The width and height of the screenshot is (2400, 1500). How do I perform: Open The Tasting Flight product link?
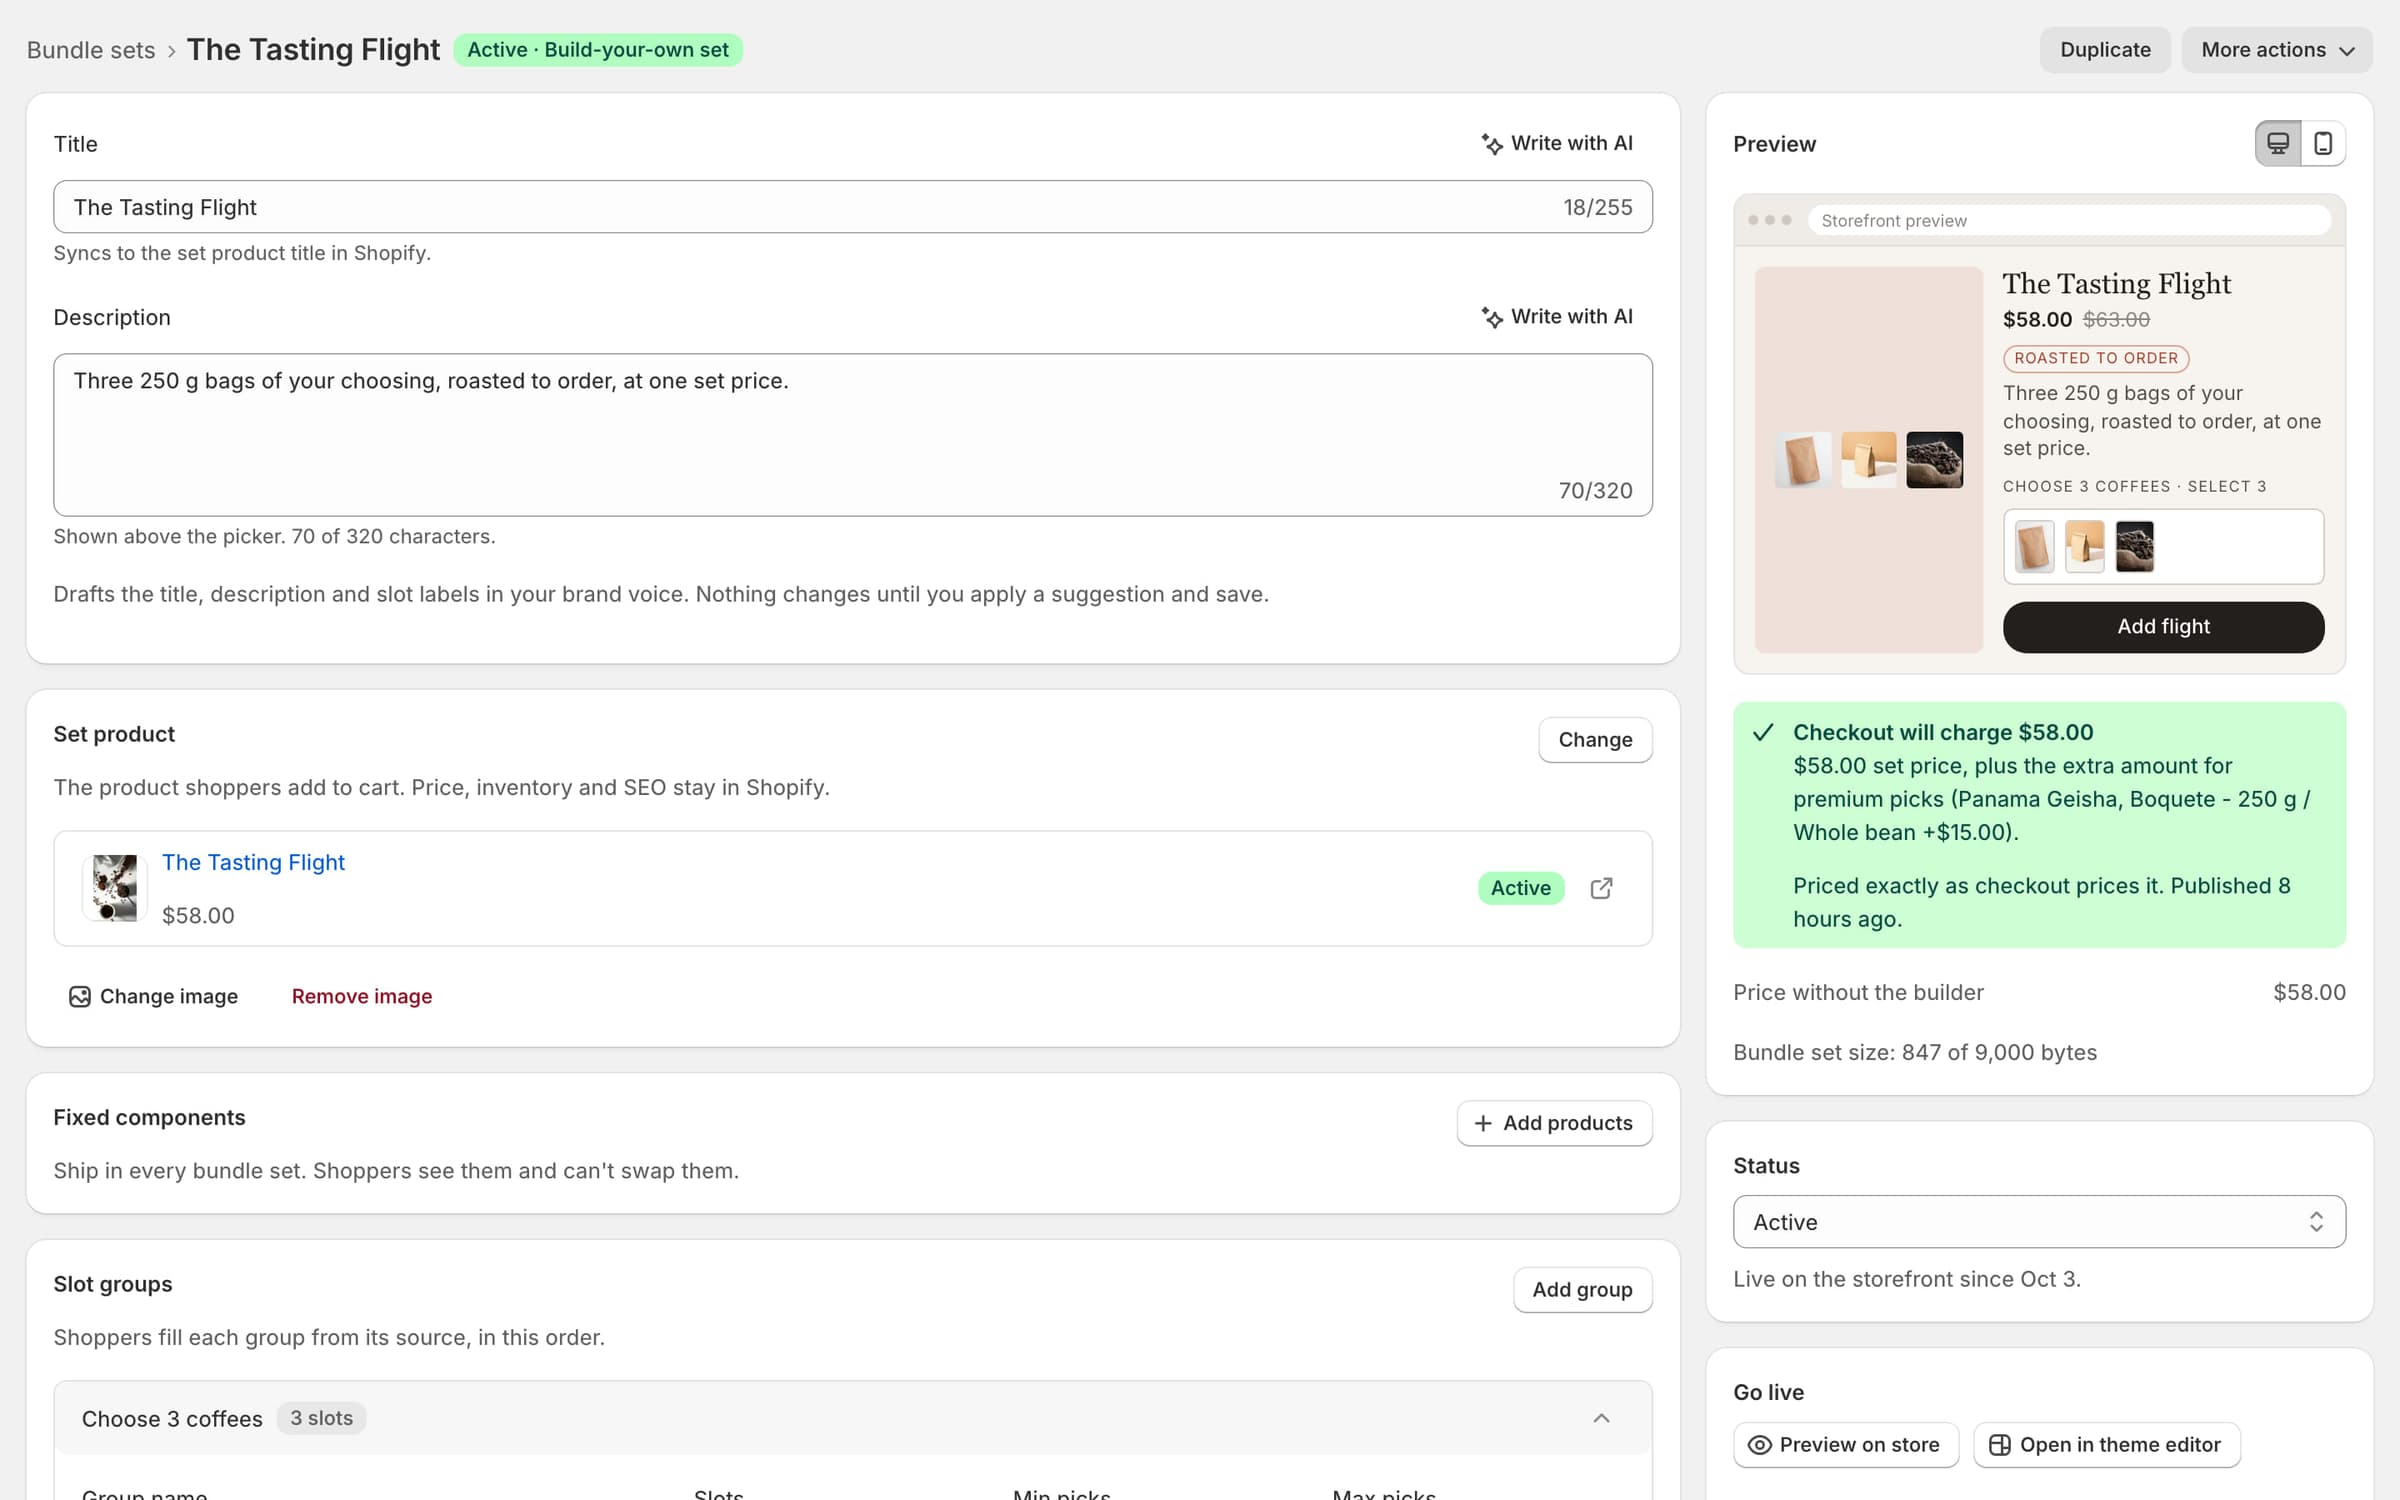pyautogui.click(x=253, y=862)
